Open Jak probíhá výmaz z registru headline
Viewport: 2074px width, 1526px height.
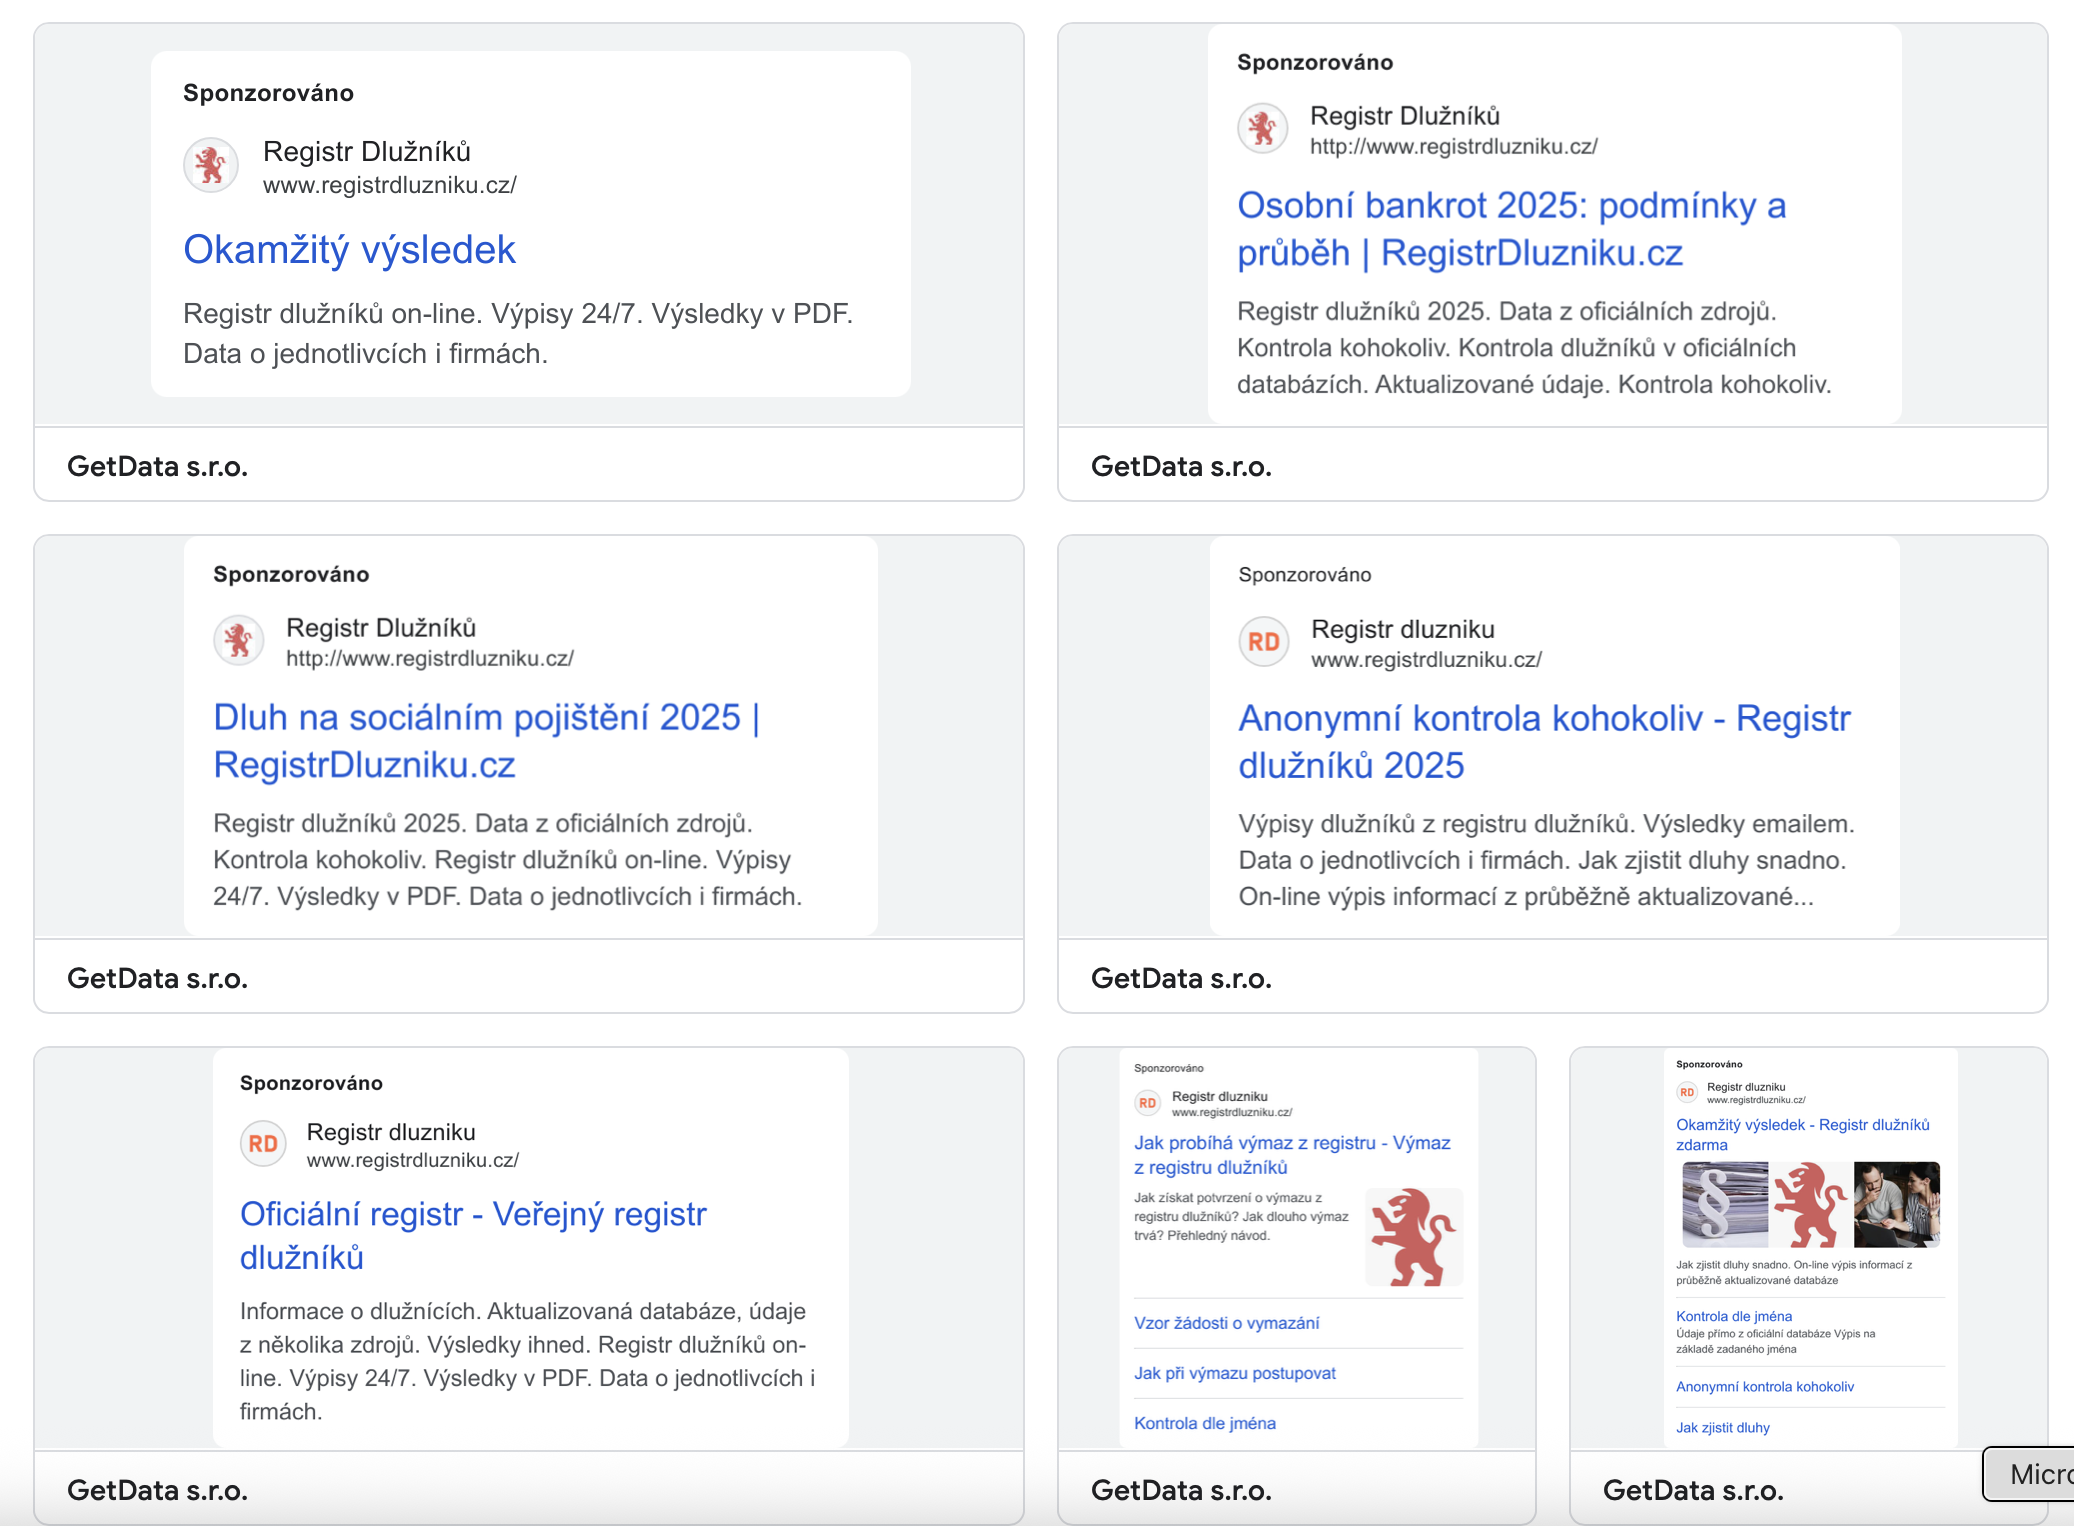point(1292,1155)
